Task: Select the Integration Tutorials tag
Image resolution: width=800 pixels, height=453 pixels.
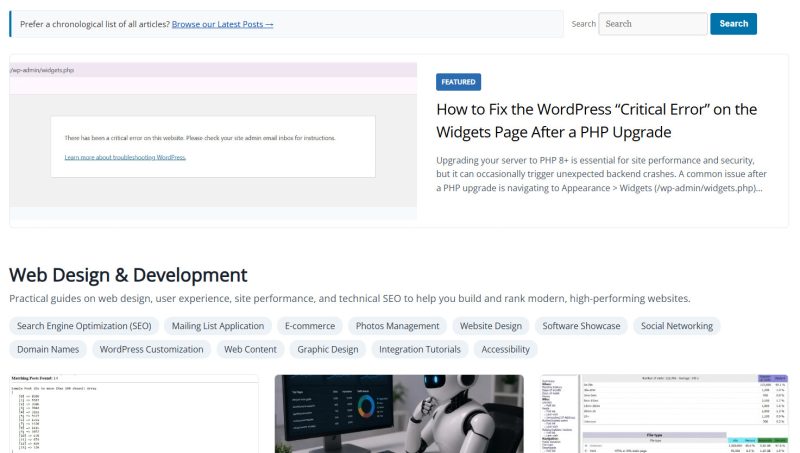Action: tap(419, 349)
